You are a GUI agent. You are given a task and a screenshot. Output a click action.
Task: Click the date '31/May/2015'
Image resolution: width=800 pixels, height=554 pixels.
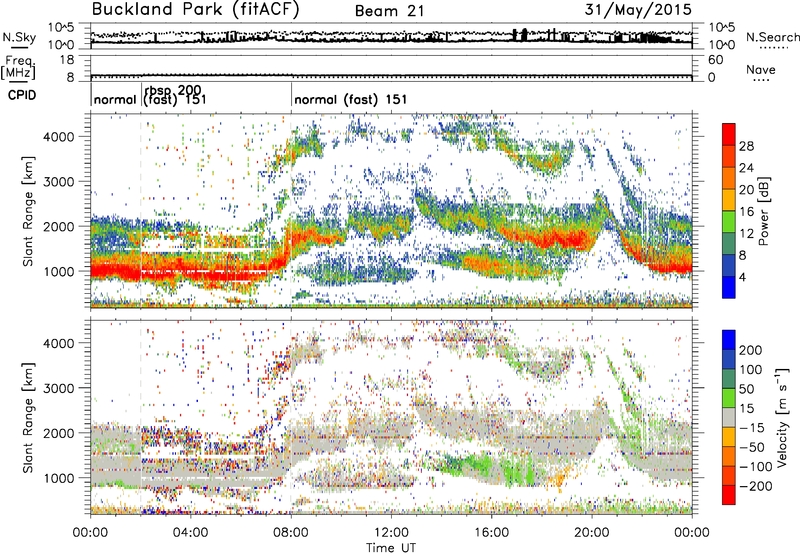638,10
